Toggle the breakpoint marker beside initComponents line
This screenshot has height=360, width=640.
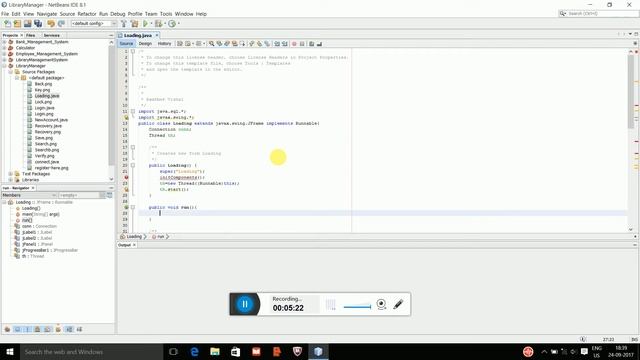(126, 178)
